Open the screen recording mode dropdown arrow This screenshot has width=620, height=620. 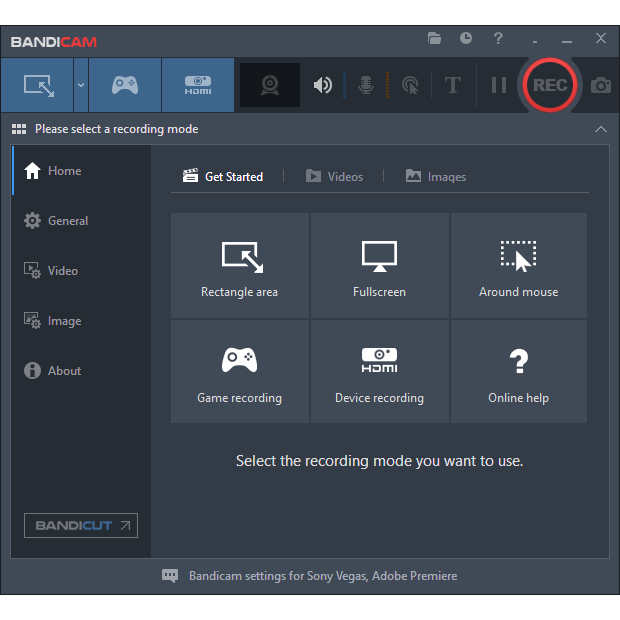81,85
